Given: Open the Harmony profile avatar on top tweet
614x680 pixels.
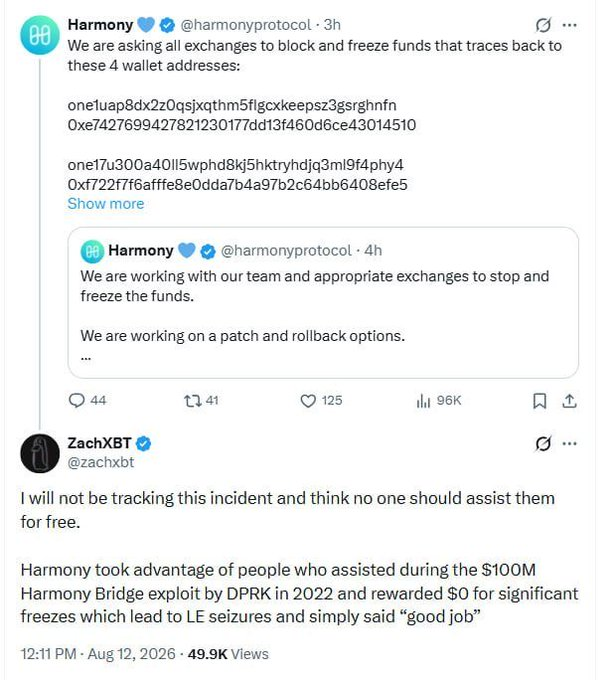Looking at the screenshot, I should point(40,35).
